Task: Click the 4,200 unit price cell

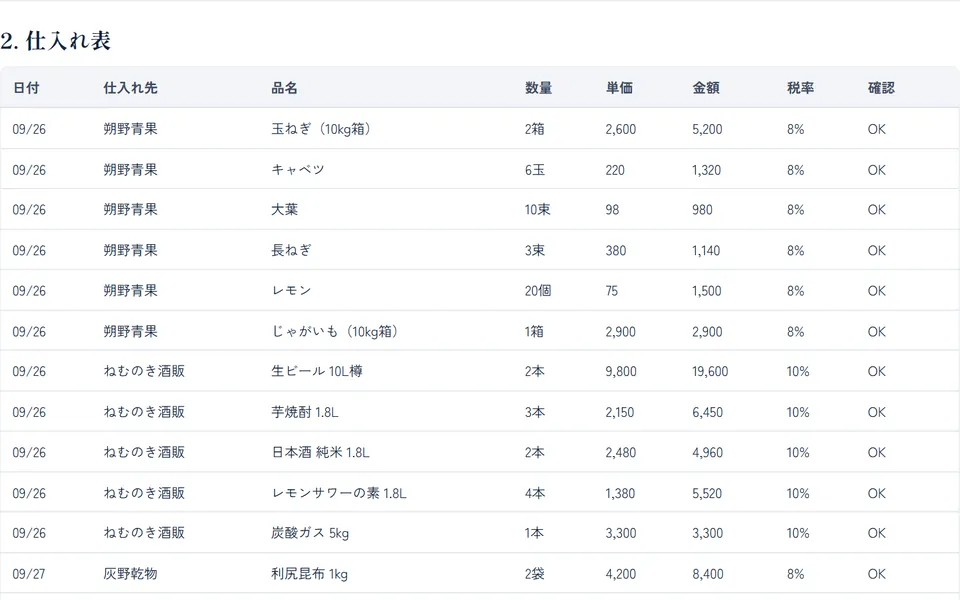Action: (621, 574)
